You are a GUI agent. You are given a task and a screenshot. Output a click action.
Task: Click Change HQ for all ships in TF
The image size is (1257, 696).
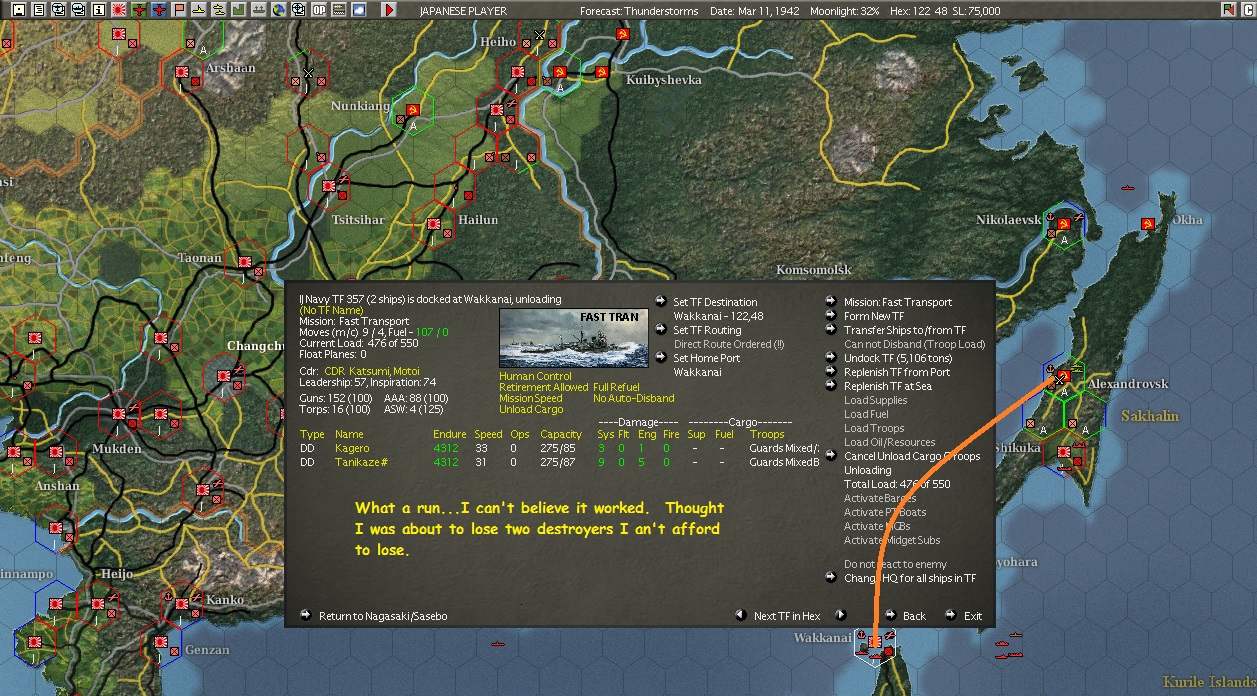[x=910, y=578]
